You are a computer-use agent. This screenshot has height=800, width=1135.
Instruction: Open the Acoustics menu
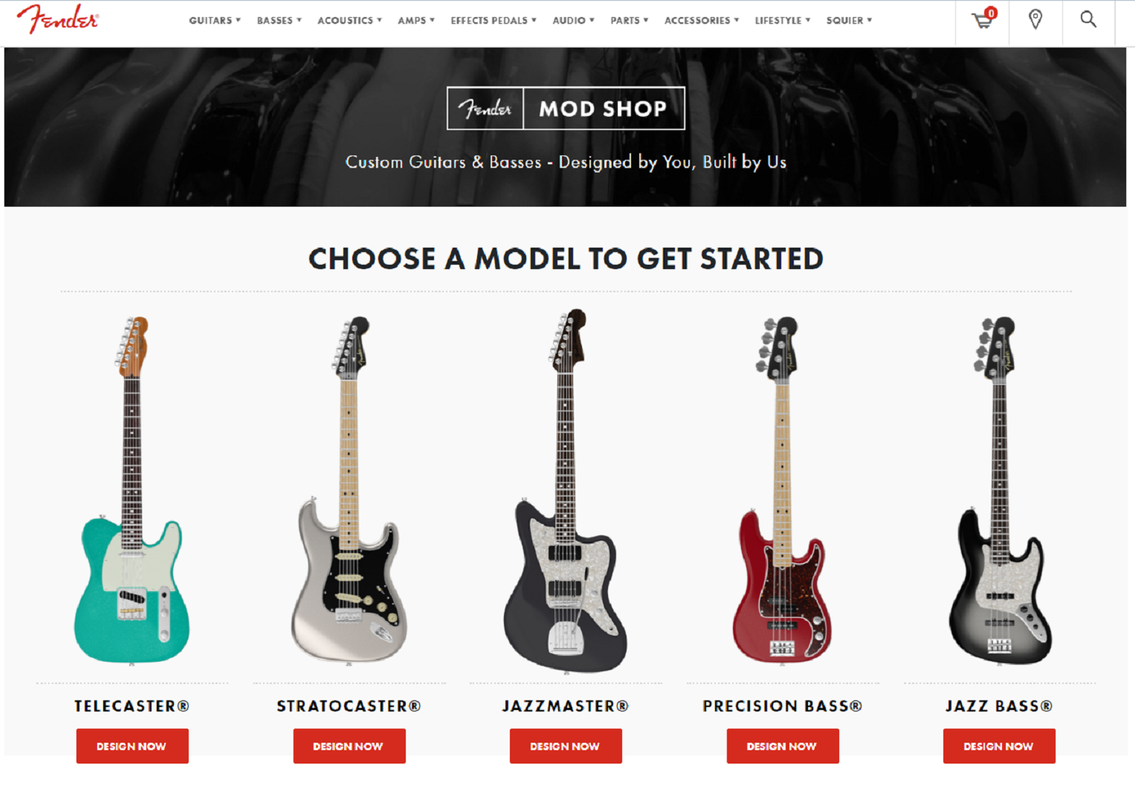tap(350, 20)
